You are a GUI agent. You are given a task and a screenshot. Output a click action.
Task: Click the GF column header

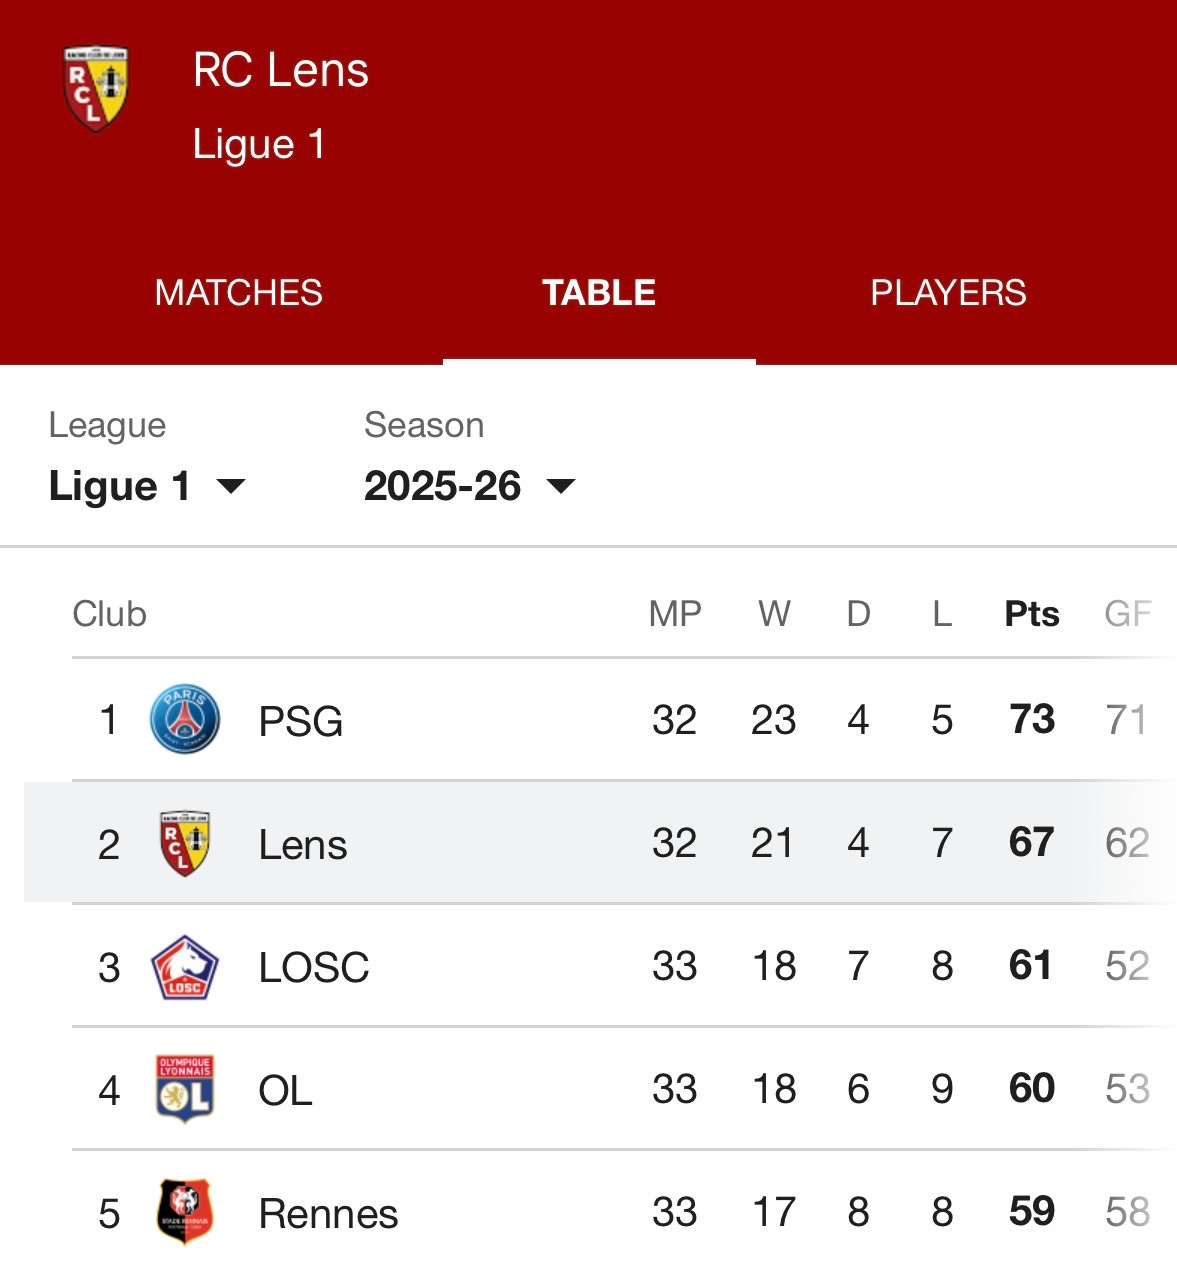(1128, 614)
